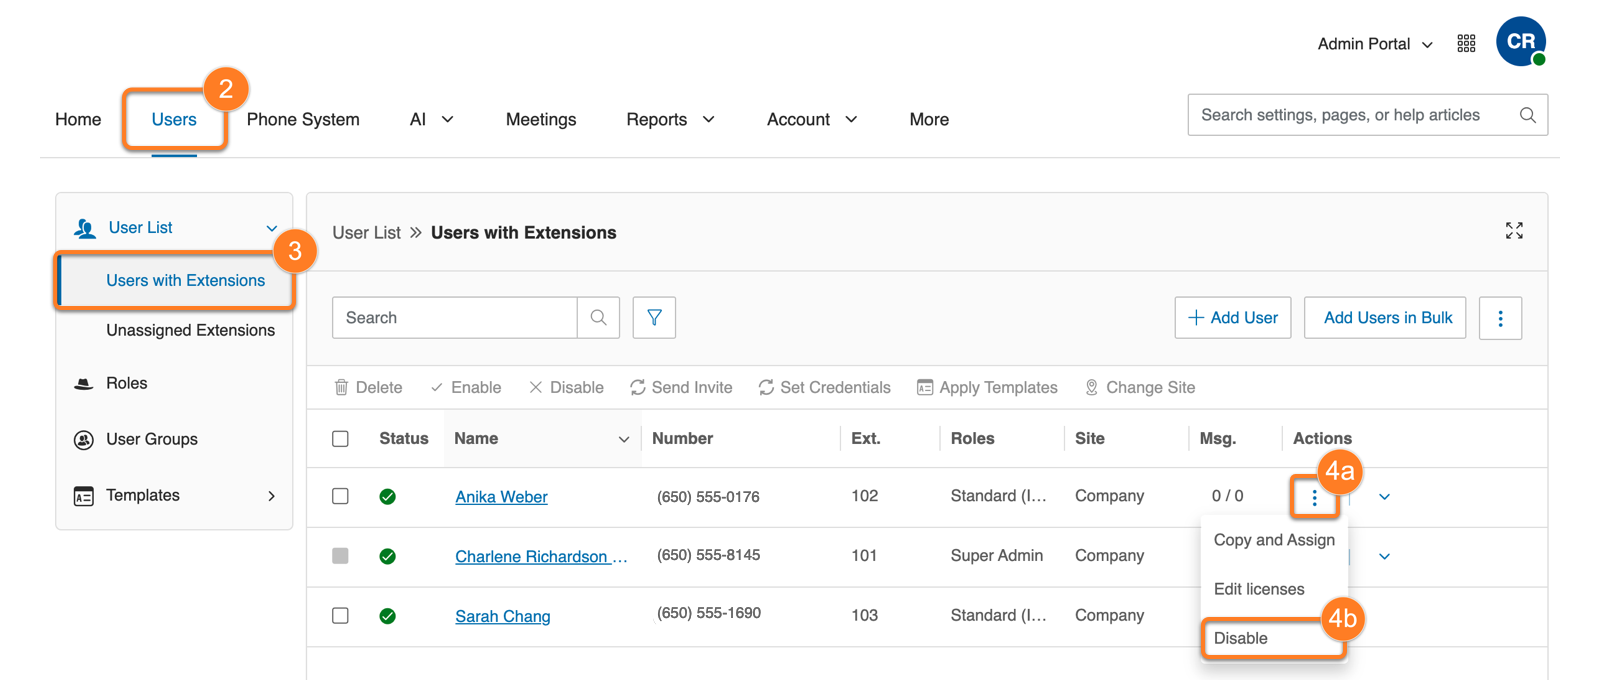Select Sarah Chang's row checkbox
The width and height of the screenshot is (1600, 688).
[340, 616]
